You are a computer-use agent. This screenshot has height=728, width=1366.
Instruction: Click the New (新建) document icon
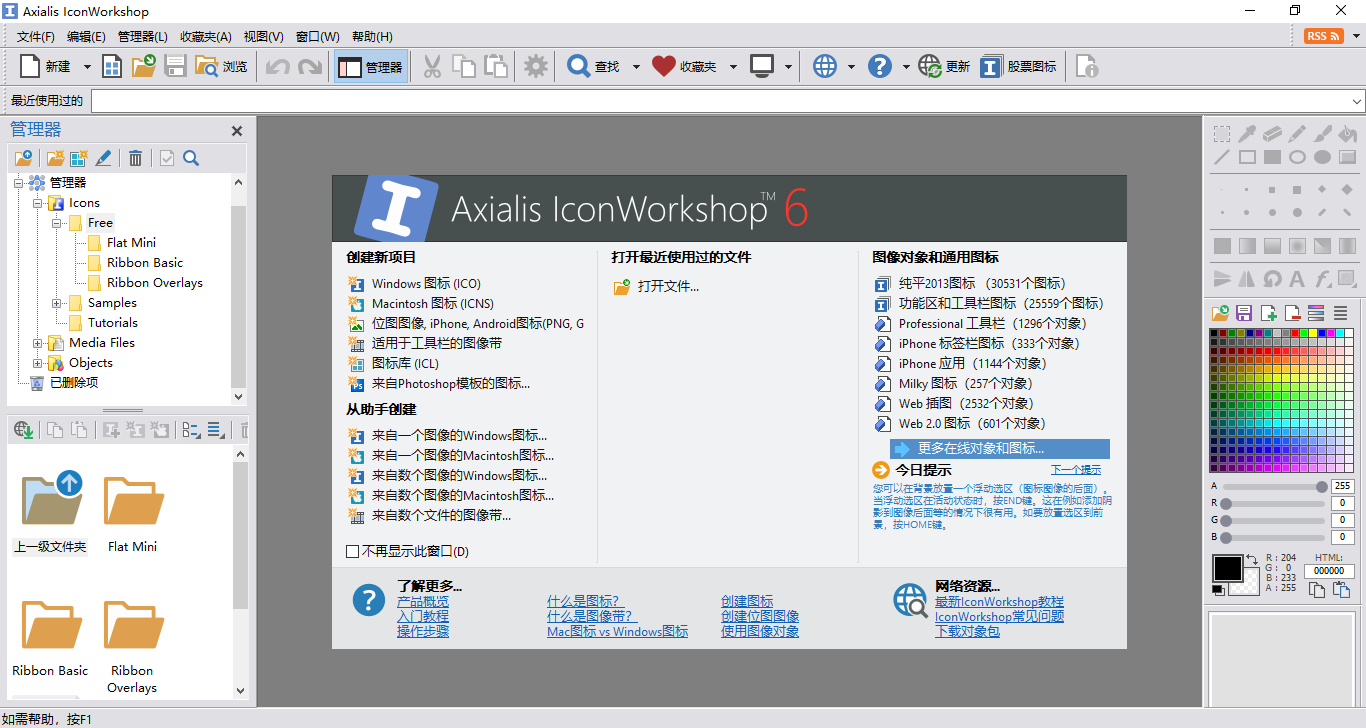coord(30,67)
